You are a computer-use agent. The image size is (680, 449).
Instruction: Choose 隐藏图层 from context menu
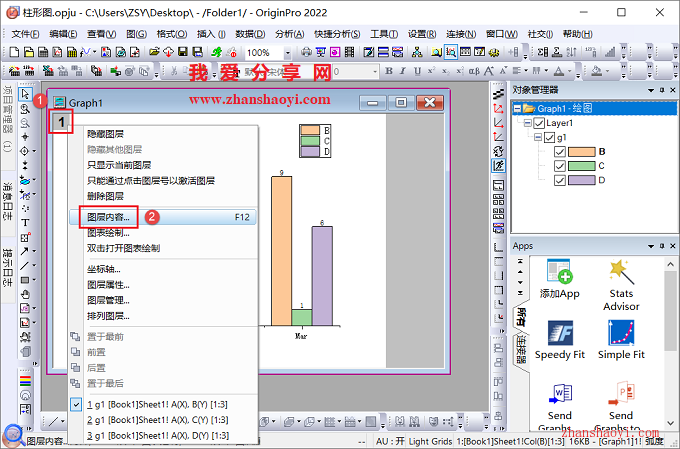coord(163,134)
